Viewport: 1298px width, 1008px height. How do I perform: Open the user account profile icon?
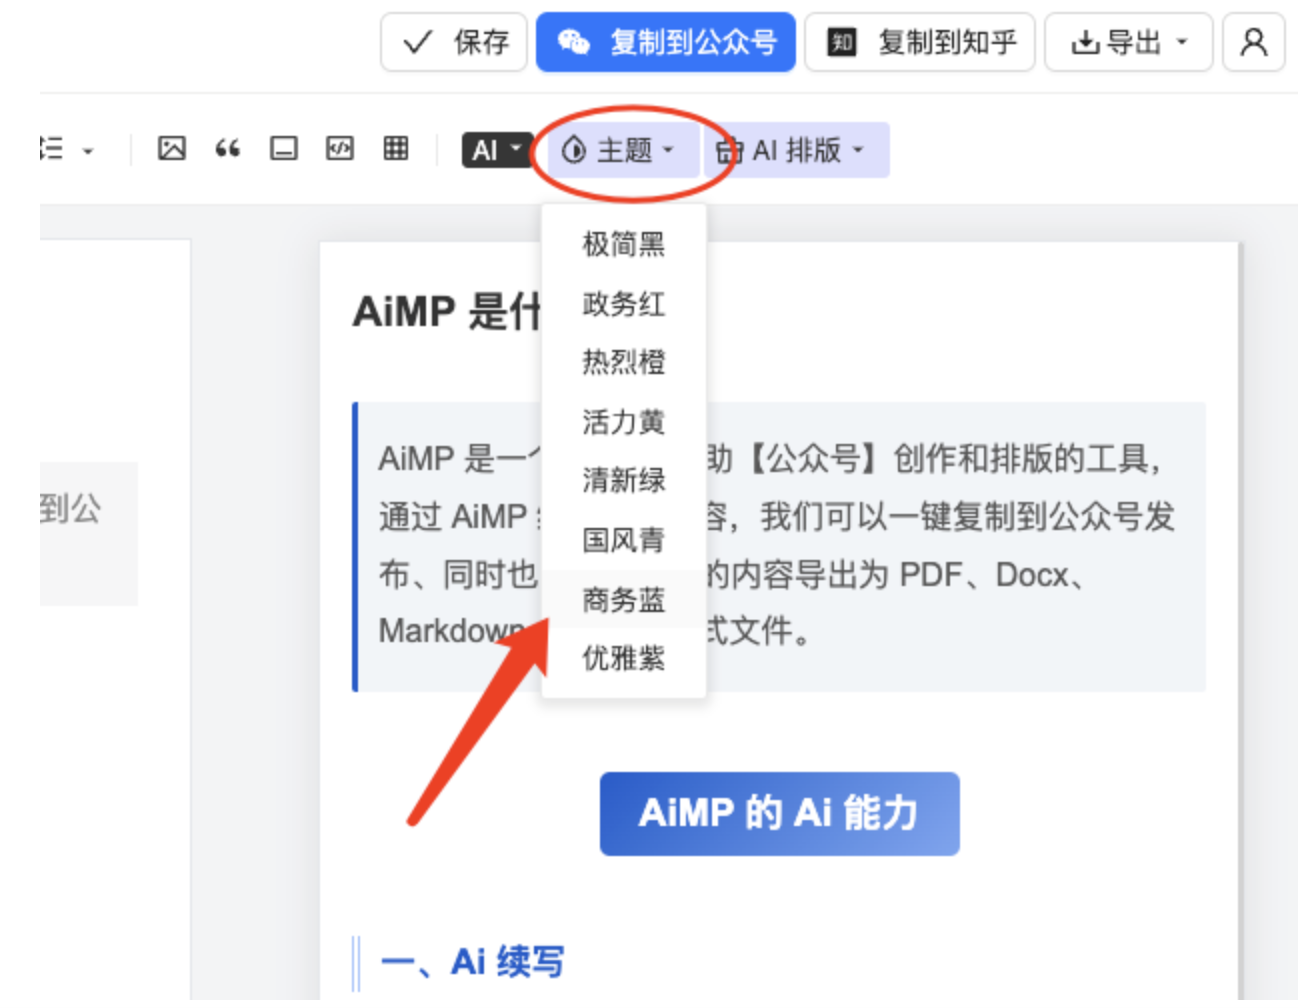[x=1253, y=42]
